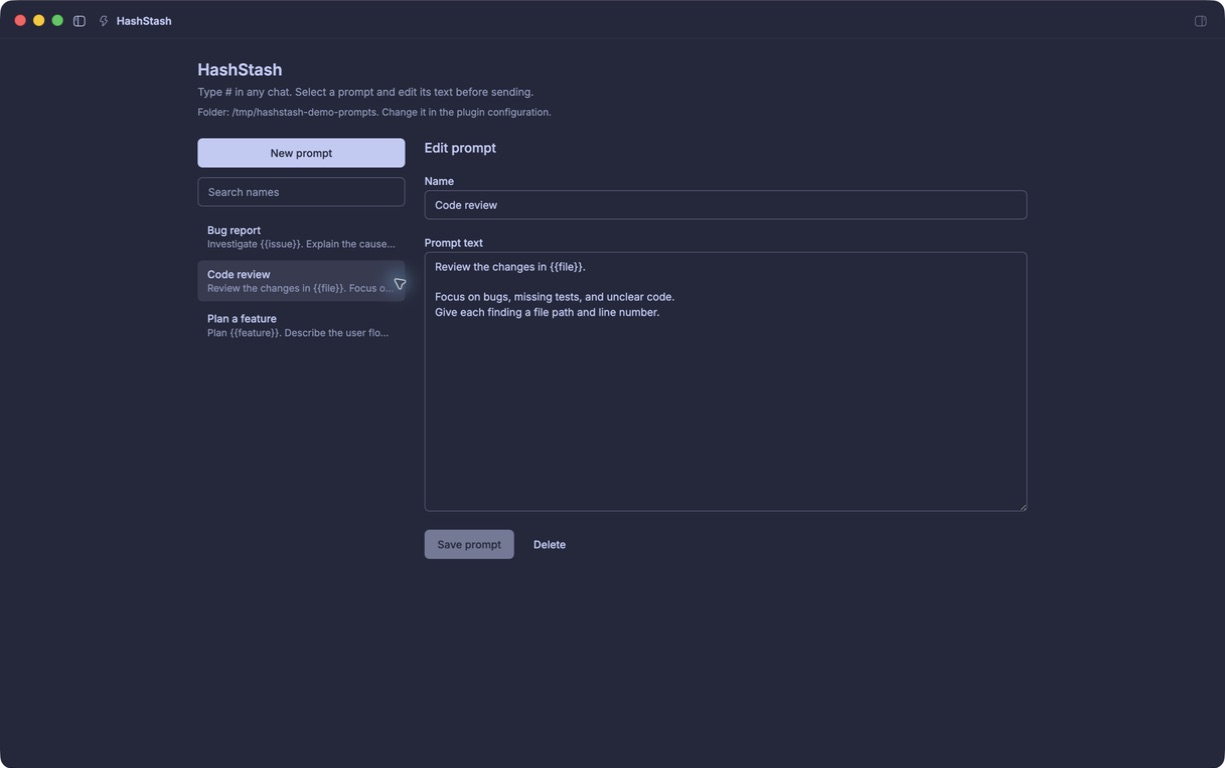Viewport: 1225px width, 768px height.
Task: Click into the Name input field
Action: click(x=725, y=205)
